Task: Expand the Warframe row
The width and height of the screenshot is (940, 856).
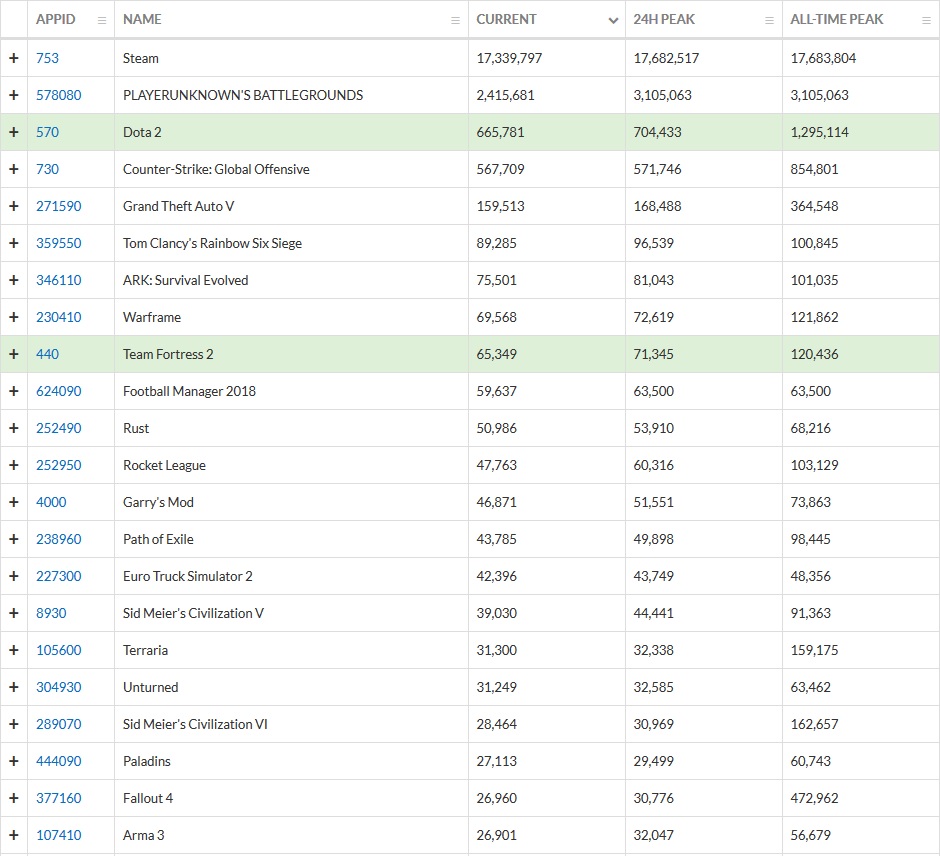Action: pos(14,317)
